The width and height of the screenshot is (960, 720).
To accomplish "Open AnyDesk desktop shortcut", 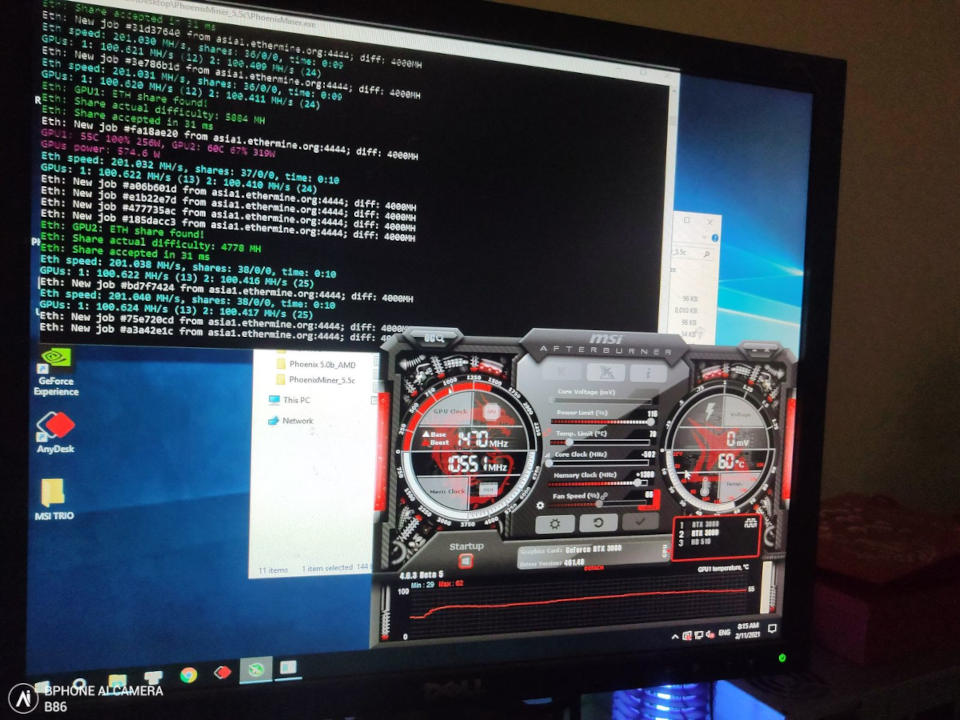I will point(56,432).
